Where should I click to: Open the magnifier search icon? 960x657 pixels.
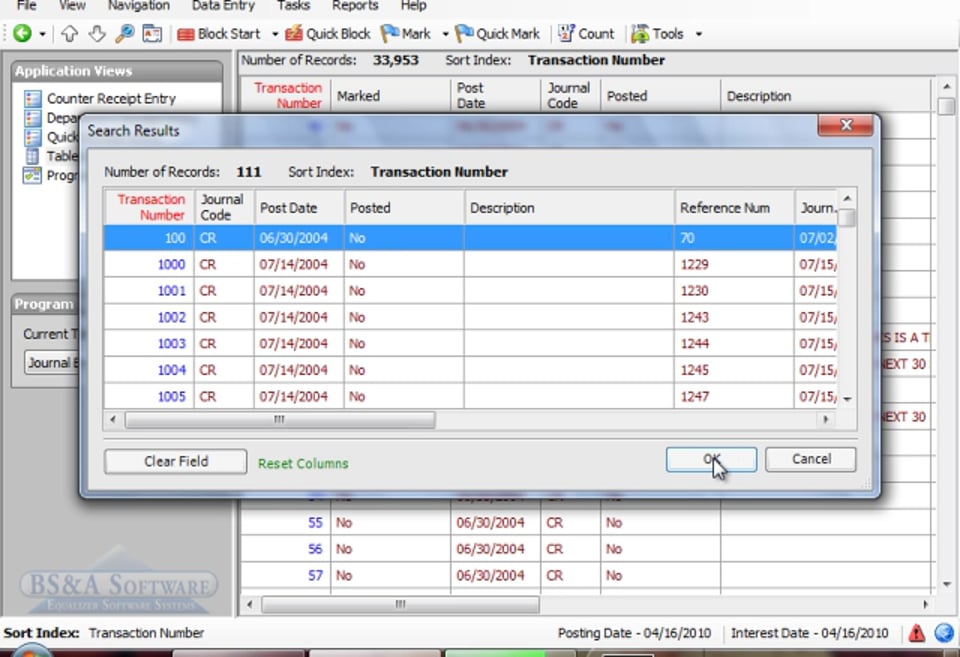pos(124,33)
